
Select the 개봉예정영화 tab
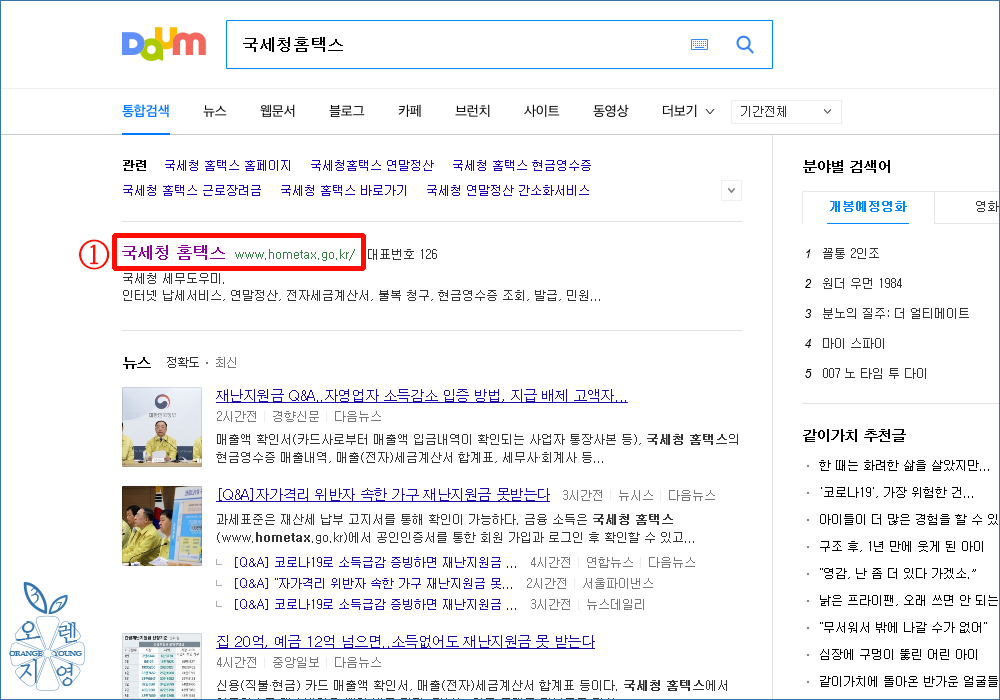pyautogui.click(x=868, y=207)
